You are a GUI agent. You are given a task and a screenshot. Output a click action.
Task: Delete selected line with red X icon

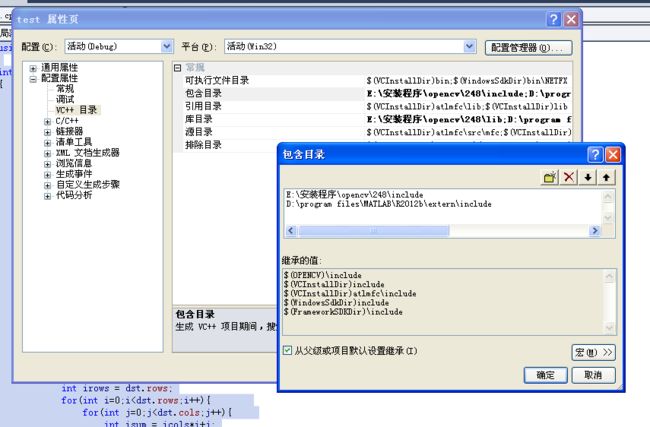[x=569, y=177]
